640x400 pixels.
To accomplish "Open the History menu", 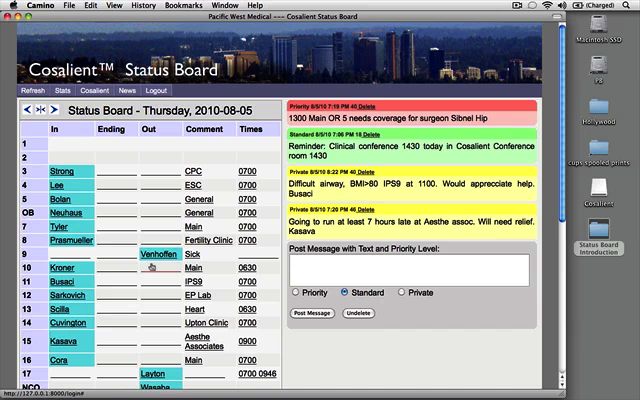I will 143,5.
